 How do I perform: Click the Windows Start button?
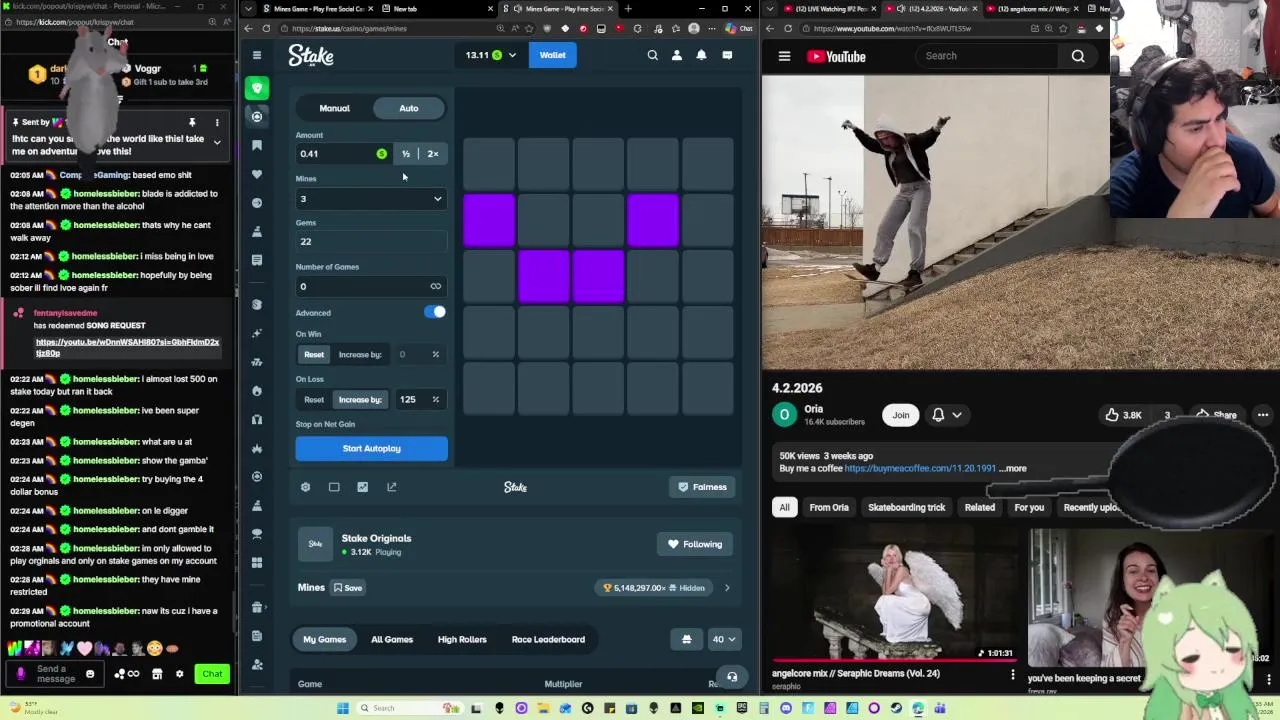pos(343,708)
